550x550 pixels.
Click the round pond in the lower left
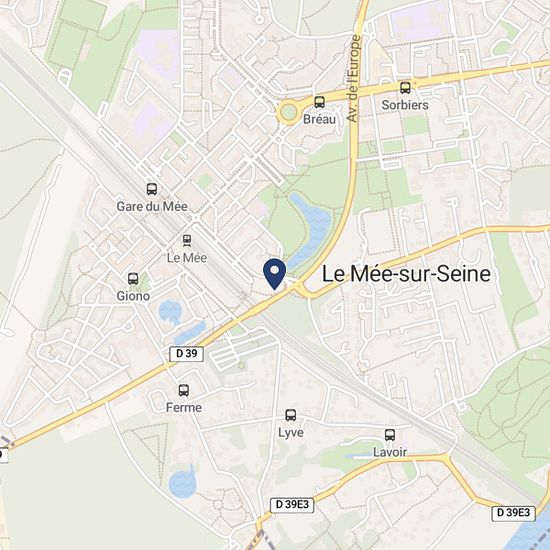(182, 483)
